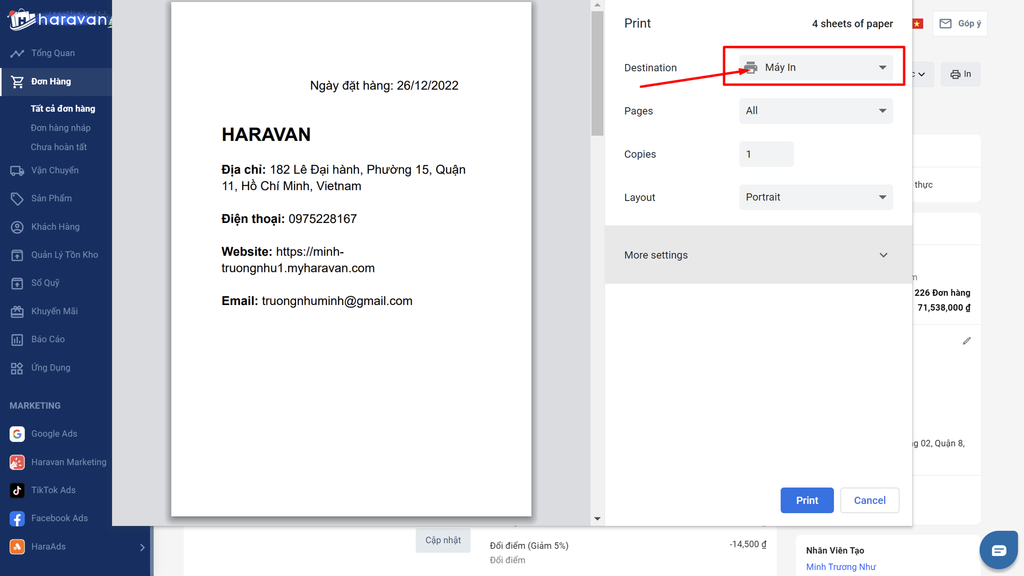Image resolution: width=1024 pixels, height=576 pixels.
Task: Click the phone number 0975228167
Action: (x=323, y=219)
